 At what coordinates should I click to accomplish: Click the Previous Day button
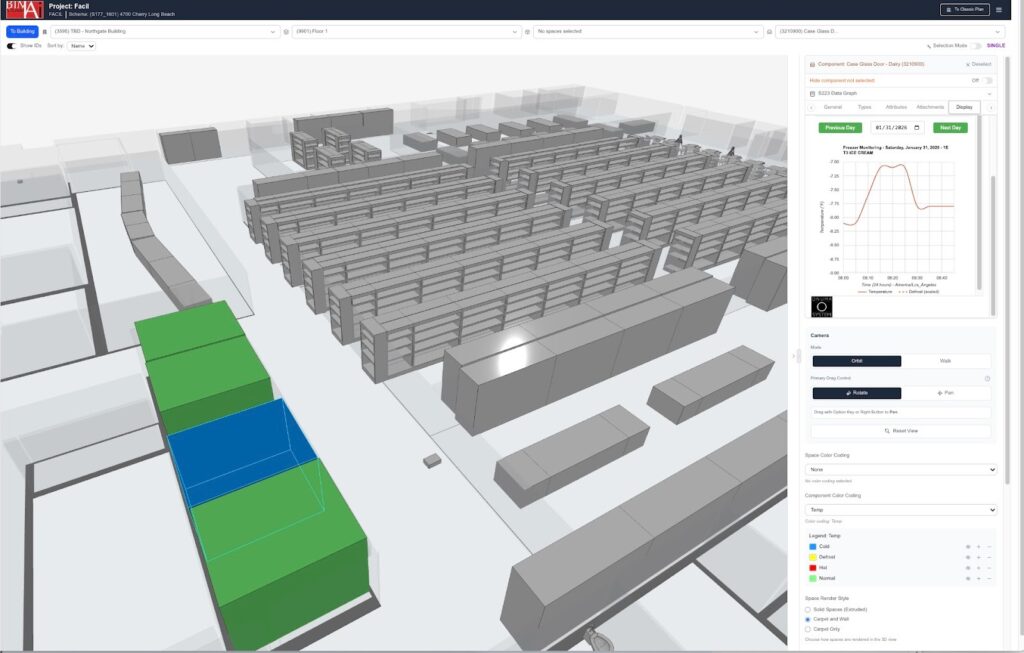(839, 128)
